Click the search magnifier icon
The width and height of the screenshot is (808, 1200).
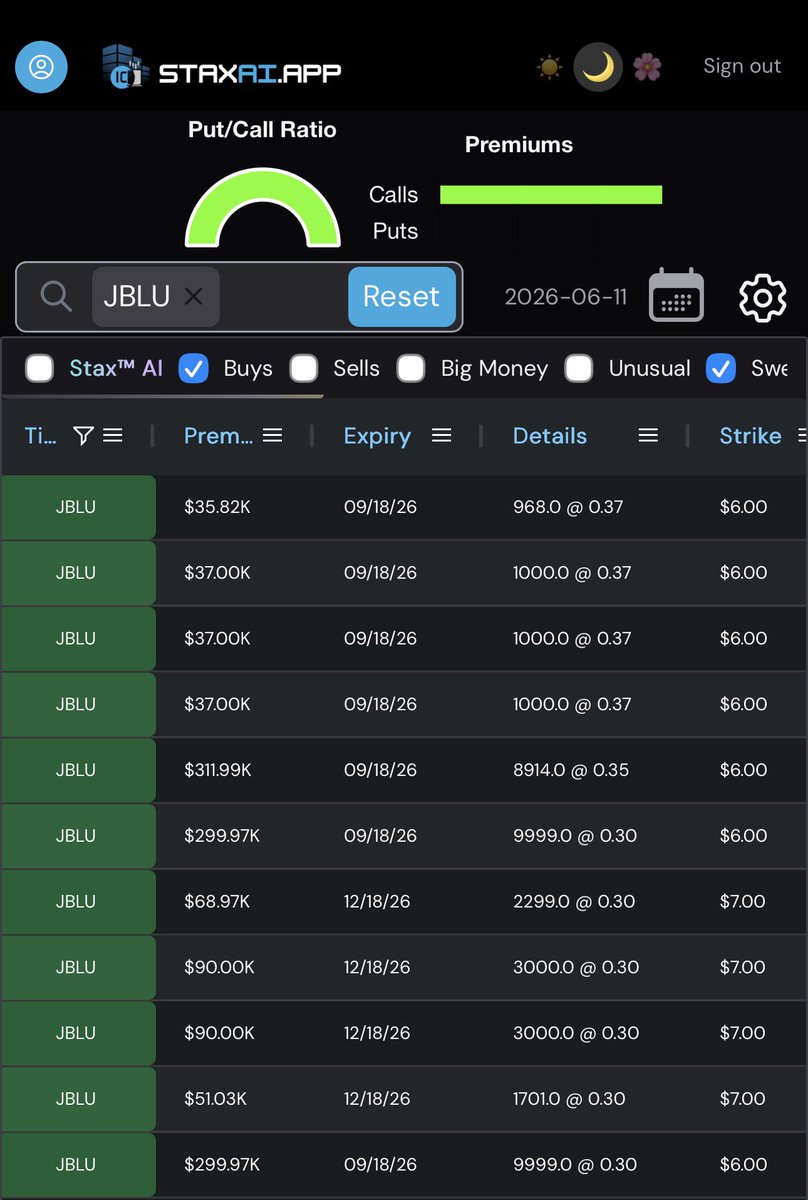coord(55,296)
